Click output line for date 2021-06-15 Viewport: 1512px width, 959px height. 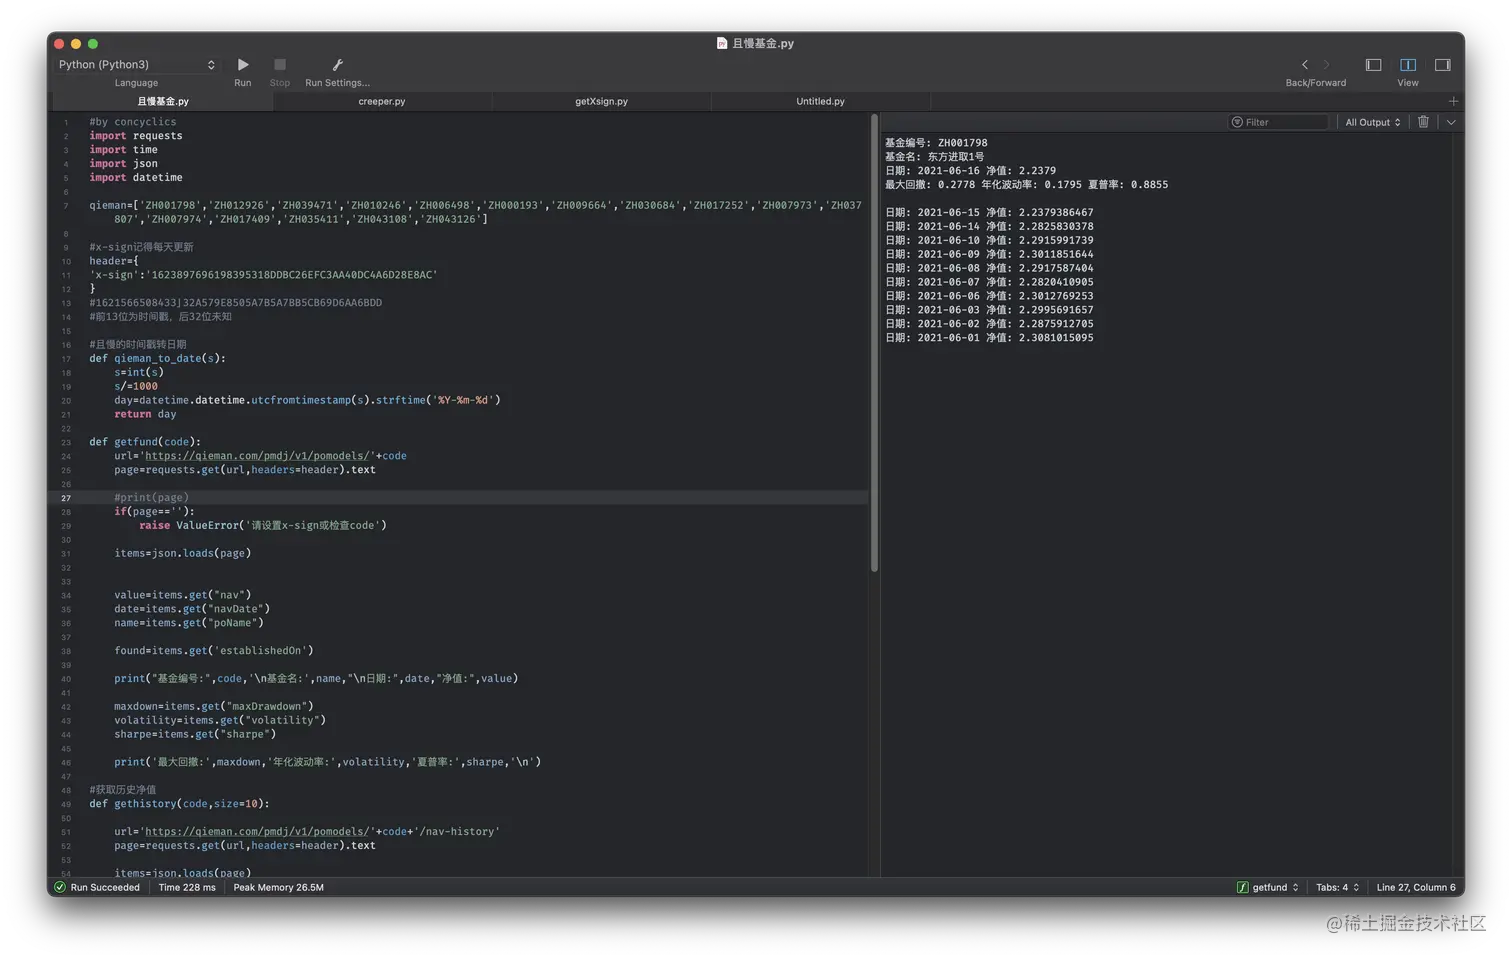click(989, 213)
